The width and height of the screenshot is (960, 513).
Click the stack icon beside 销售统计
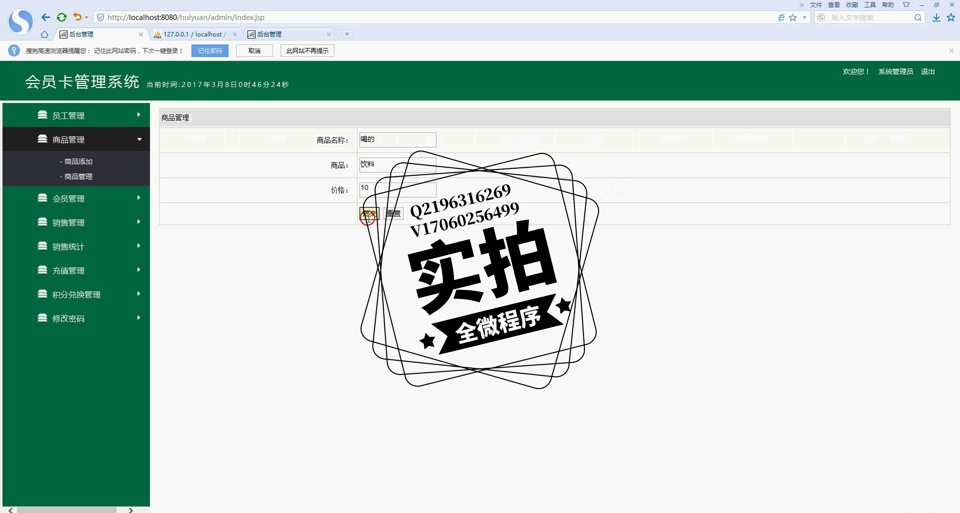coord(42,246)
